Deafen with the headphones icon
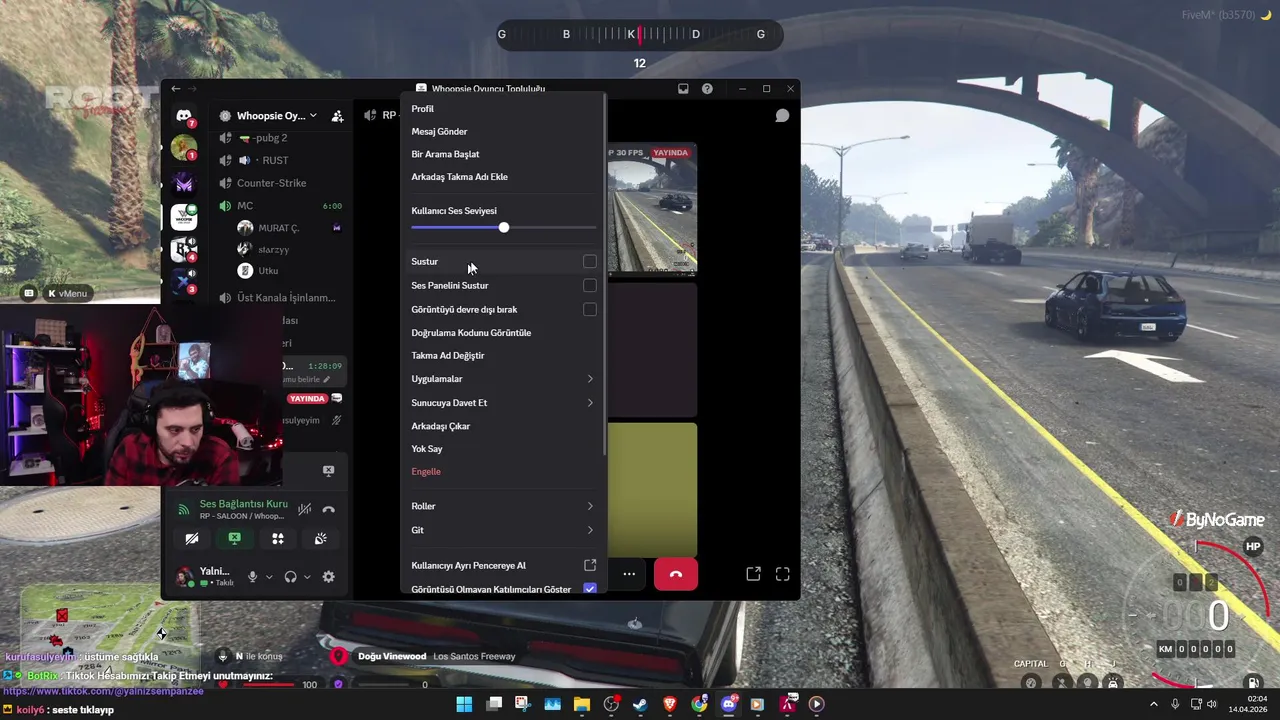The height and width of the screenshot is (720, 1280). [290, 576]
